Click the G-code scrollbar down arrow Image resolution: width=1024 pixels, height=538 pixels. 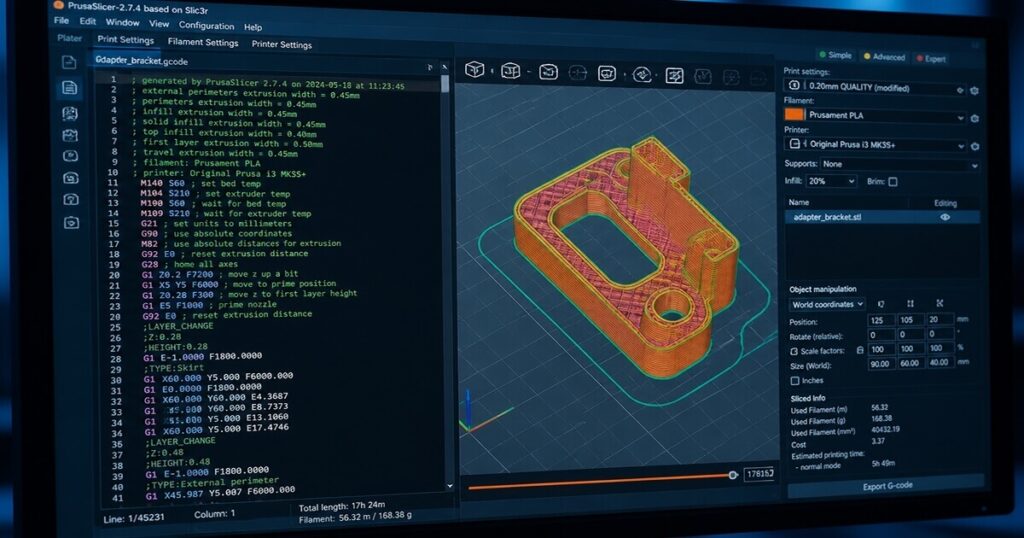449,486
